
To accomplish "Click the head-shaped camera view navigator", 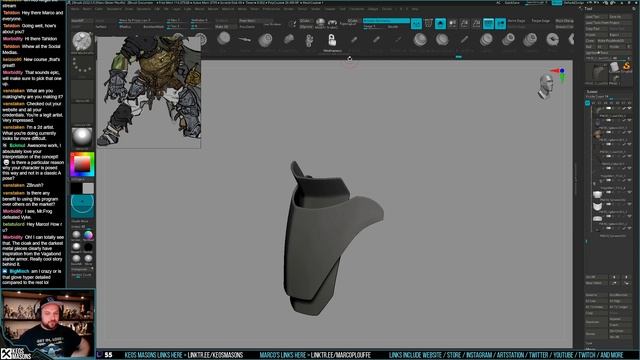I will (x=545, y=87).
